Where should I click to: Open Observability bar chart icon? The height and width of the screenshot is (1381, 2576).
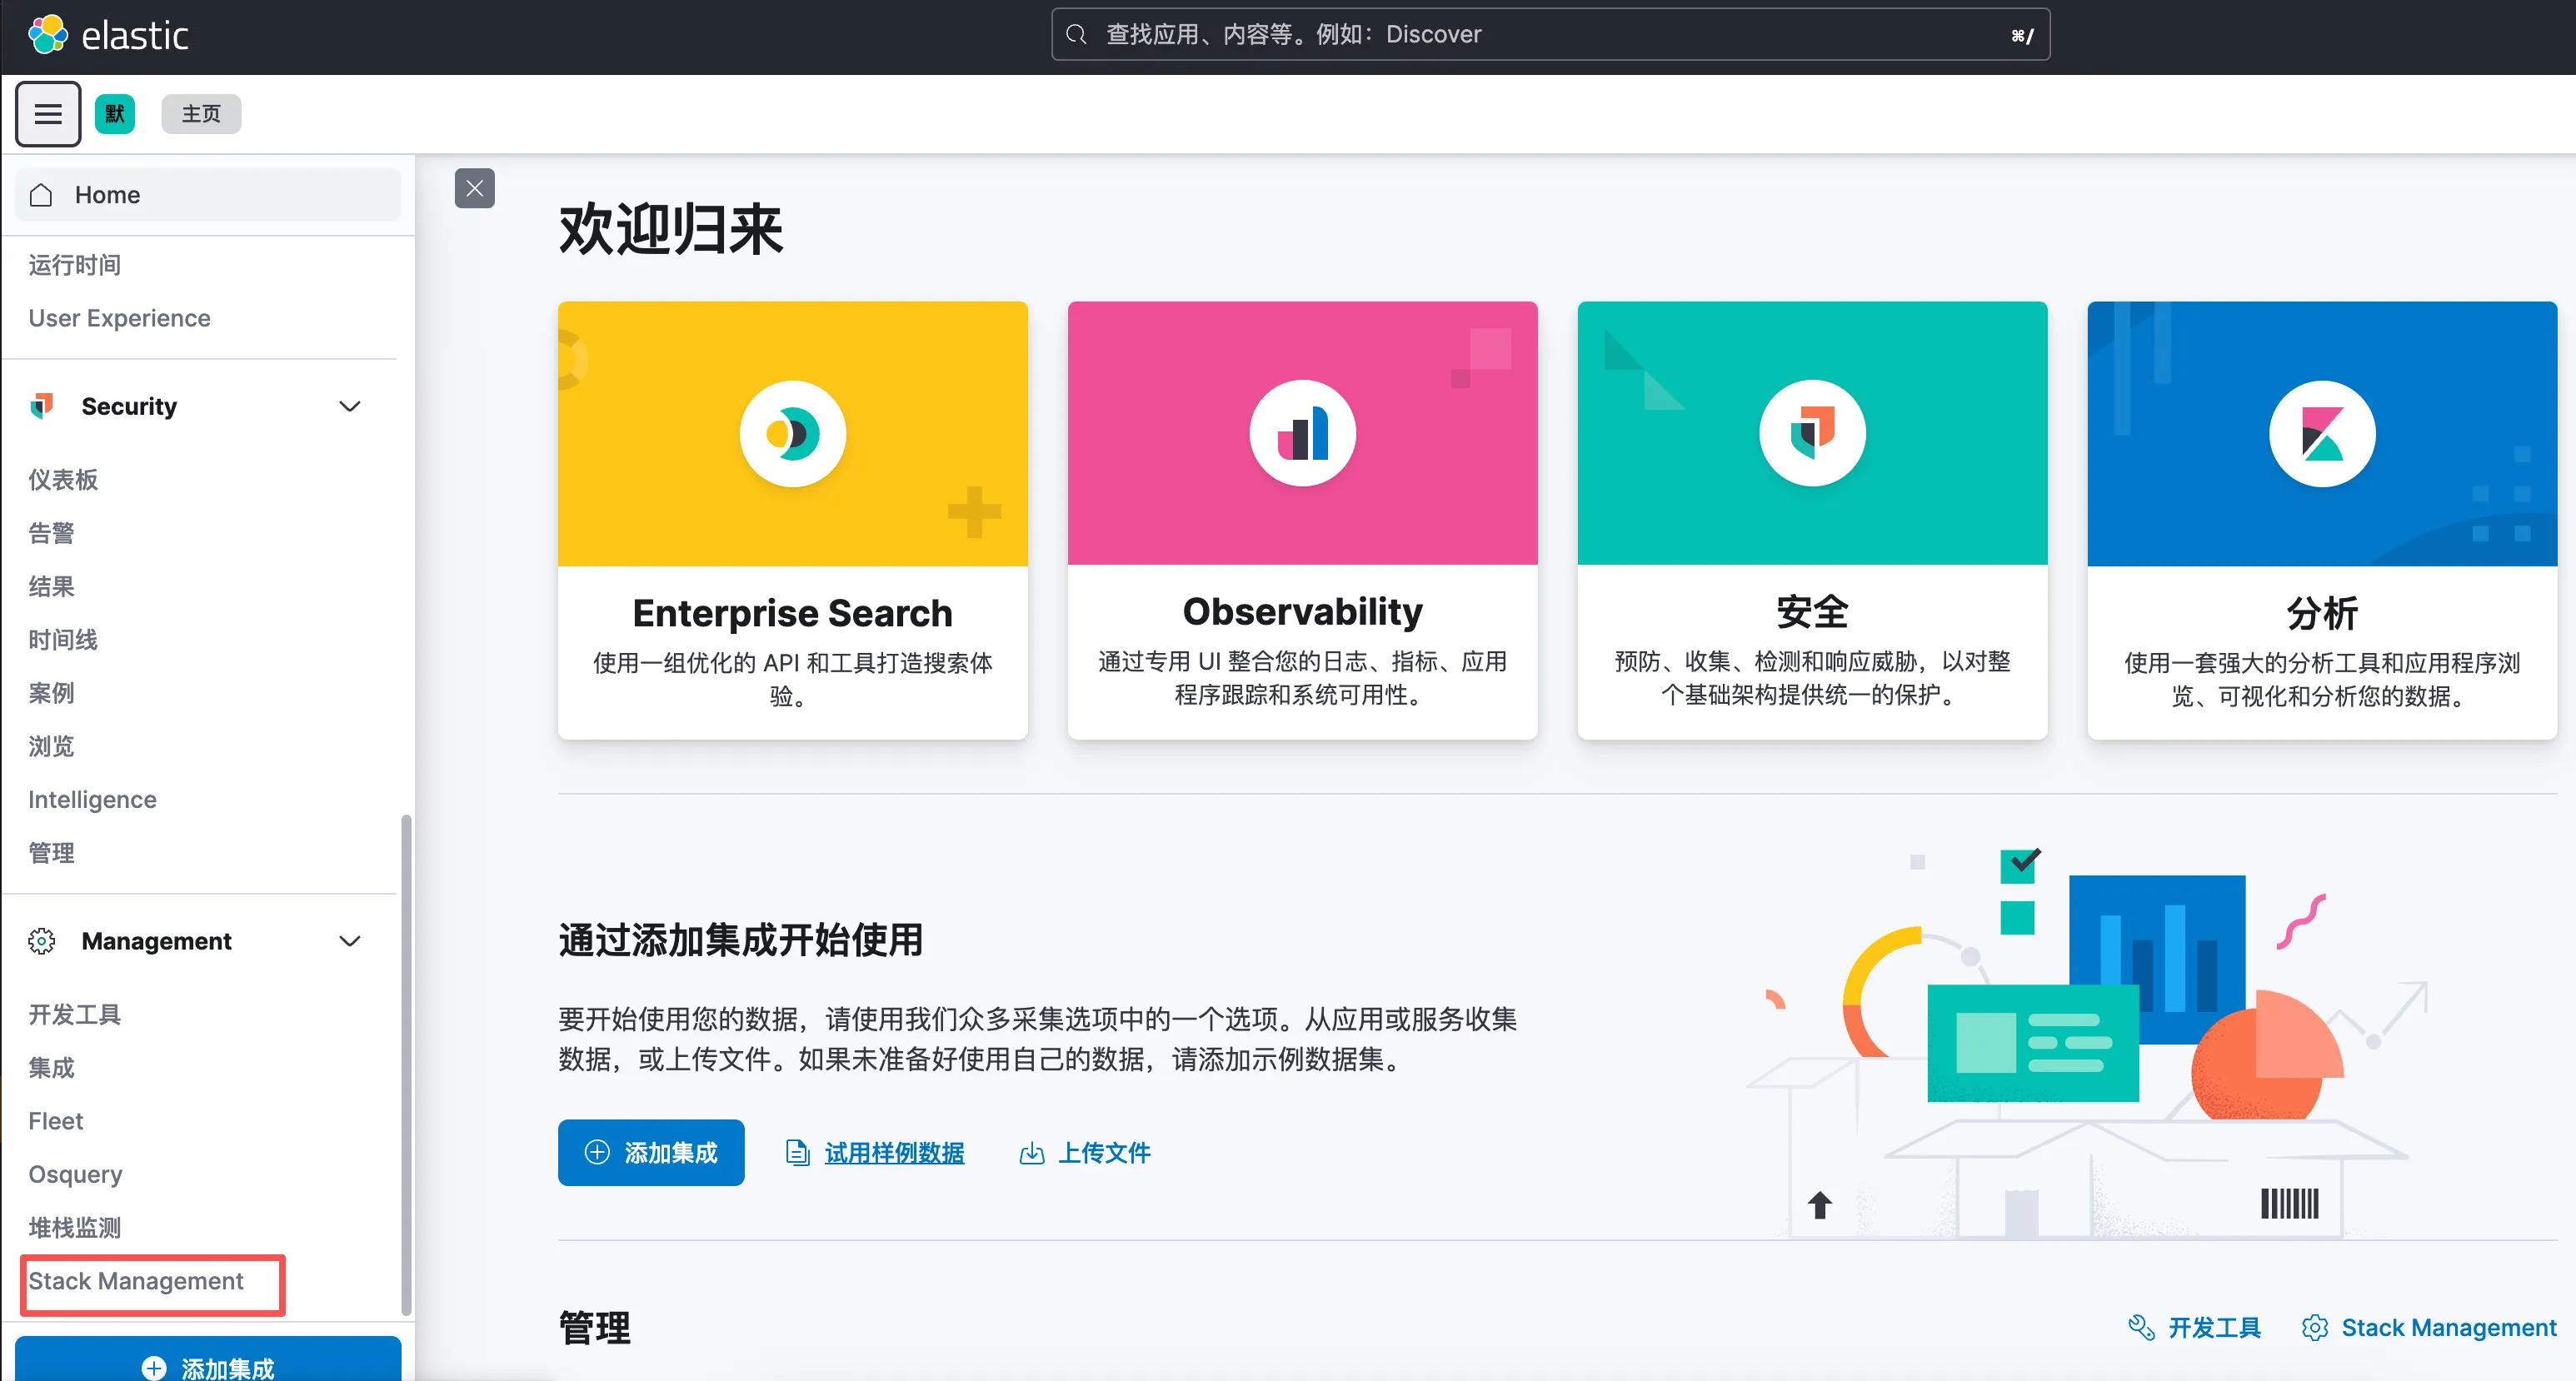coord(1302,433)
